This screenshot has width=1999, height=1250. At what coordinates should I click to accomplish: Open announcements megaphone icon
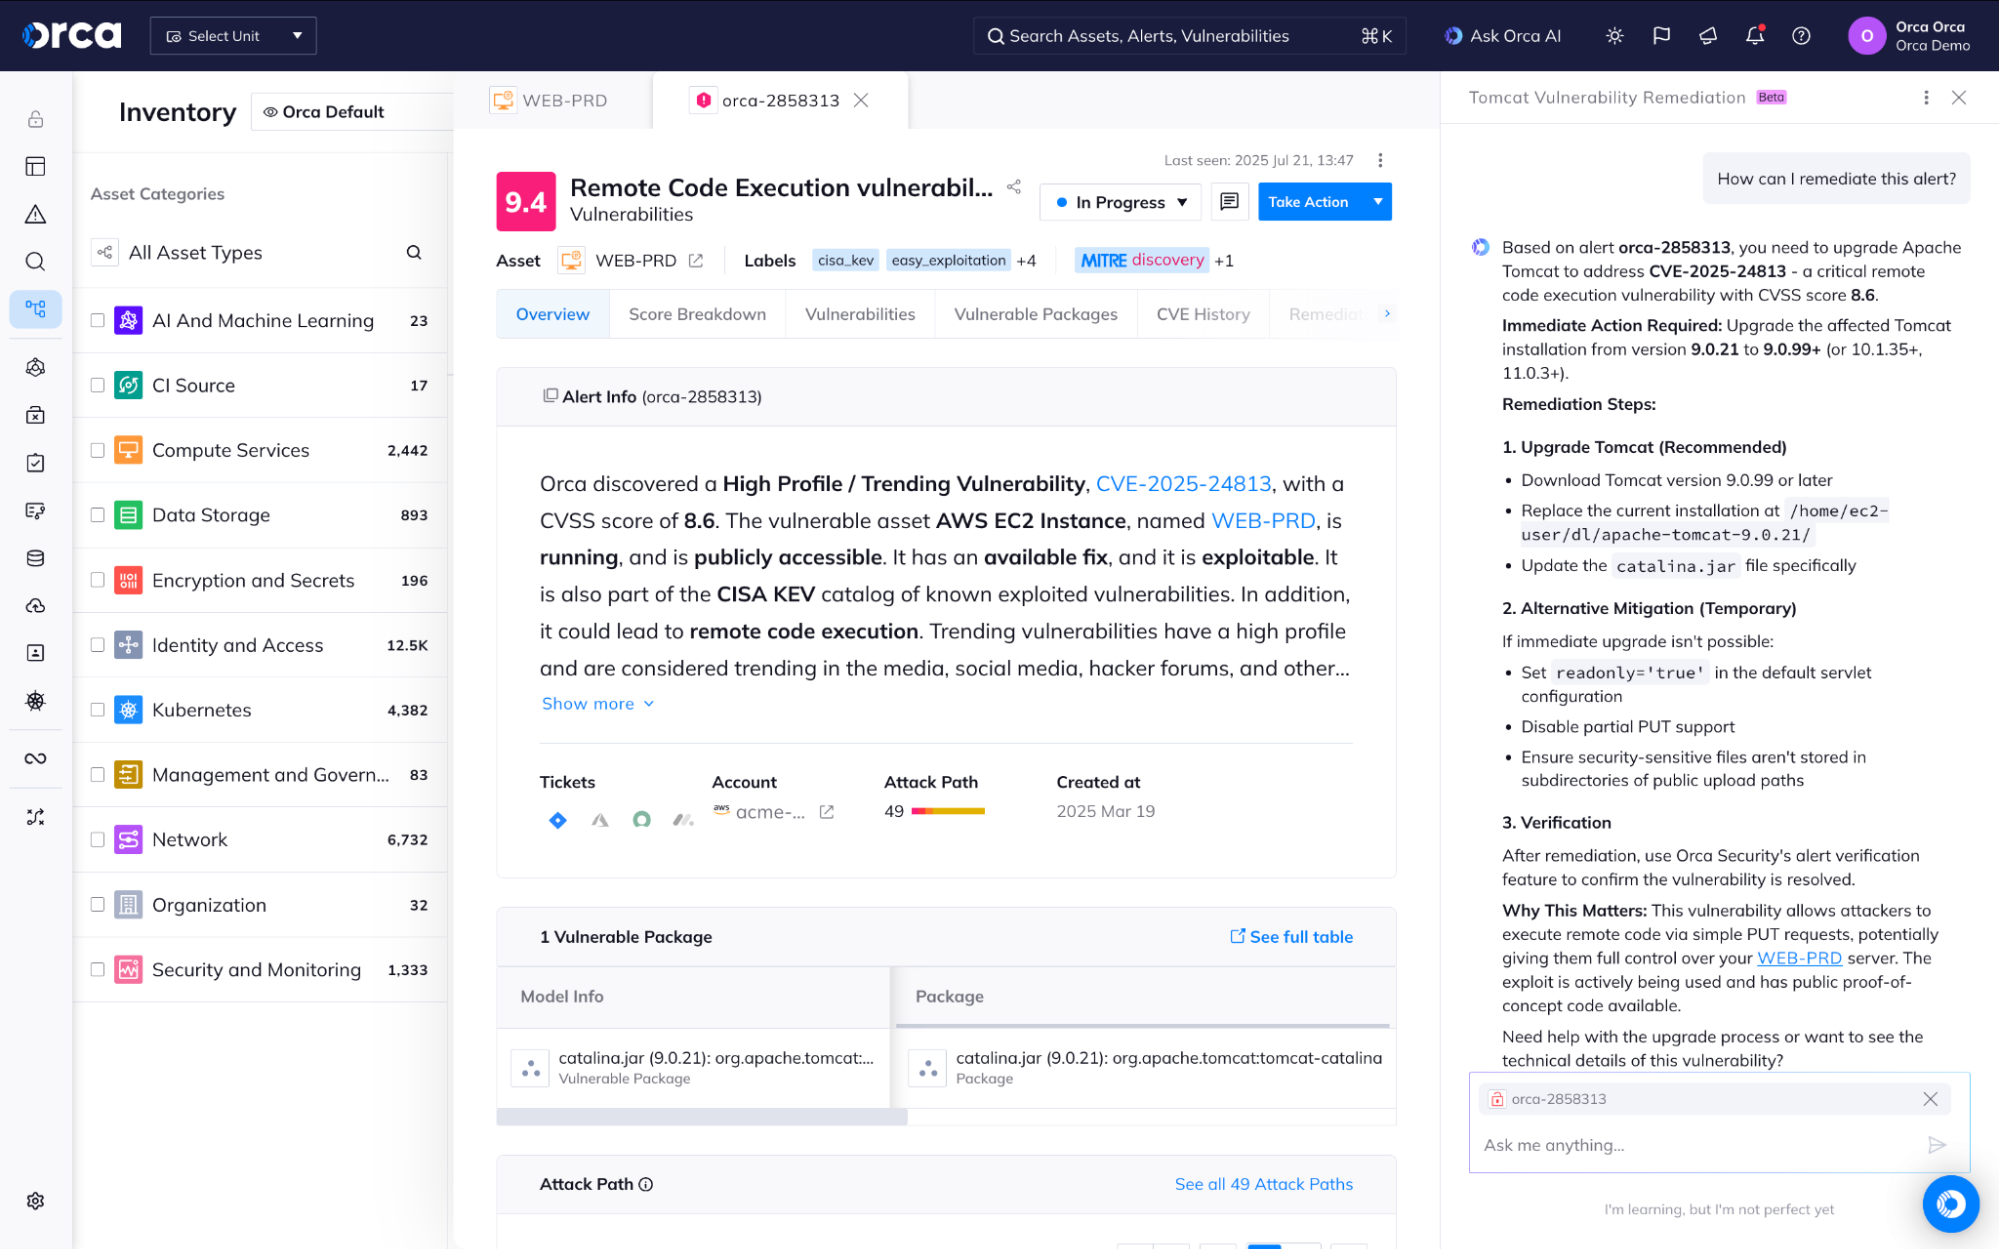pos(1708,36)
